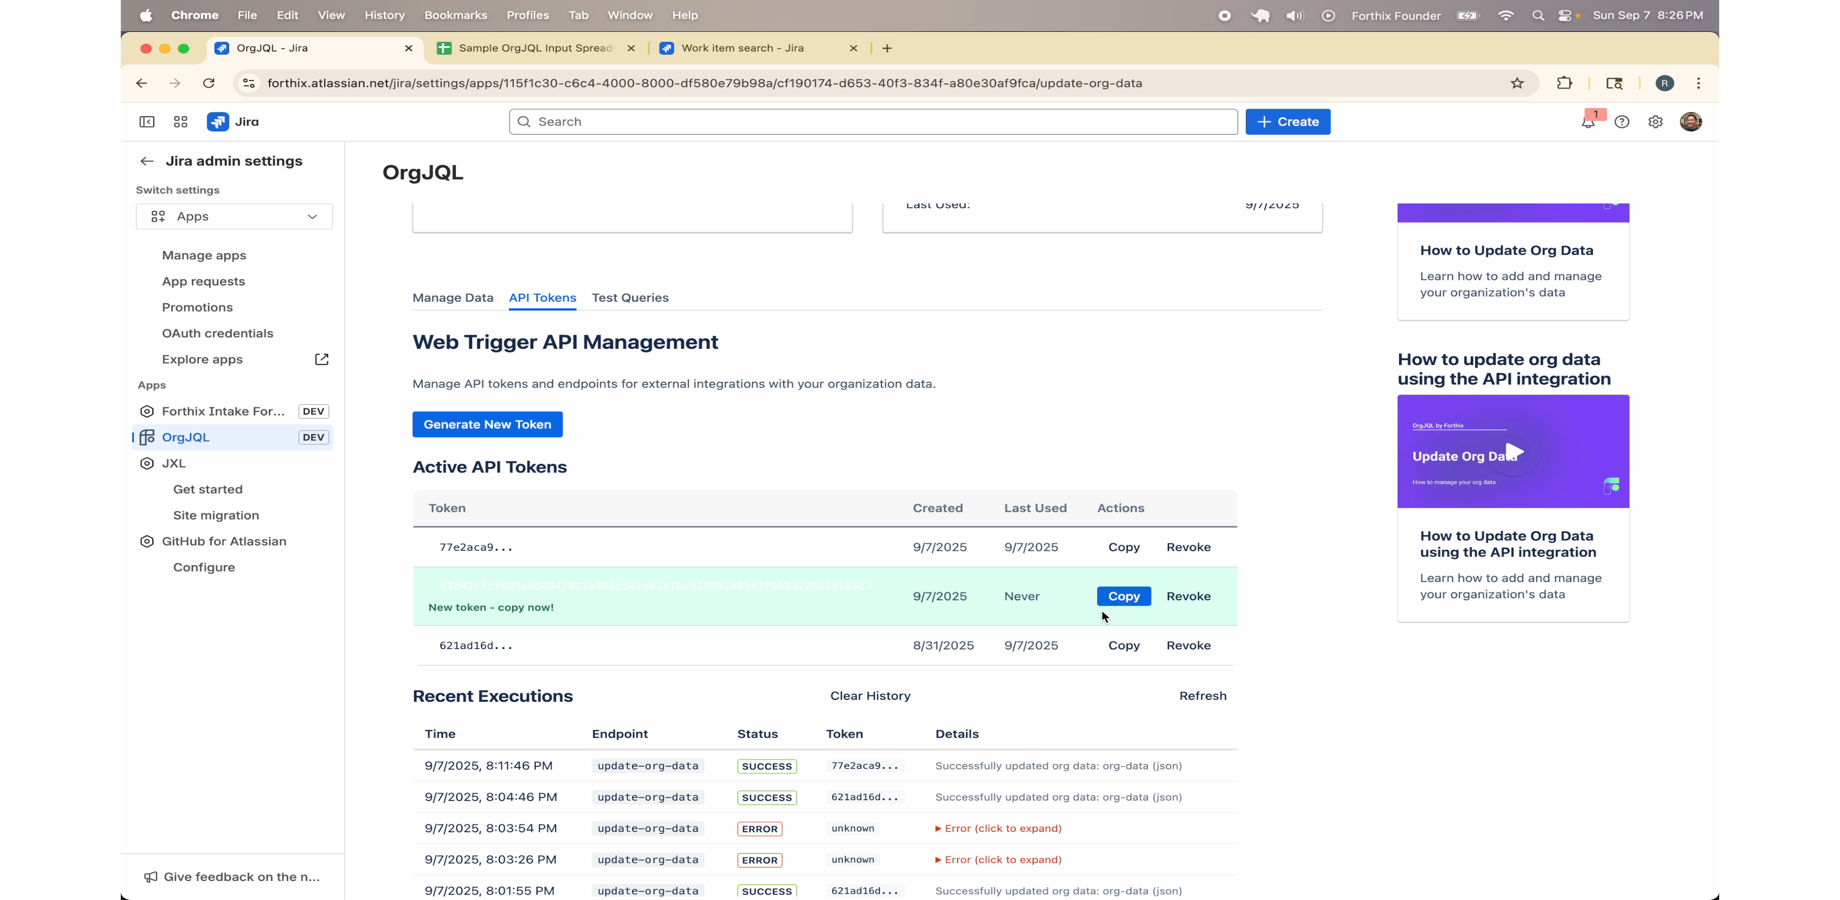Revoke the 77e2aca9 token

coord(1188,547)
